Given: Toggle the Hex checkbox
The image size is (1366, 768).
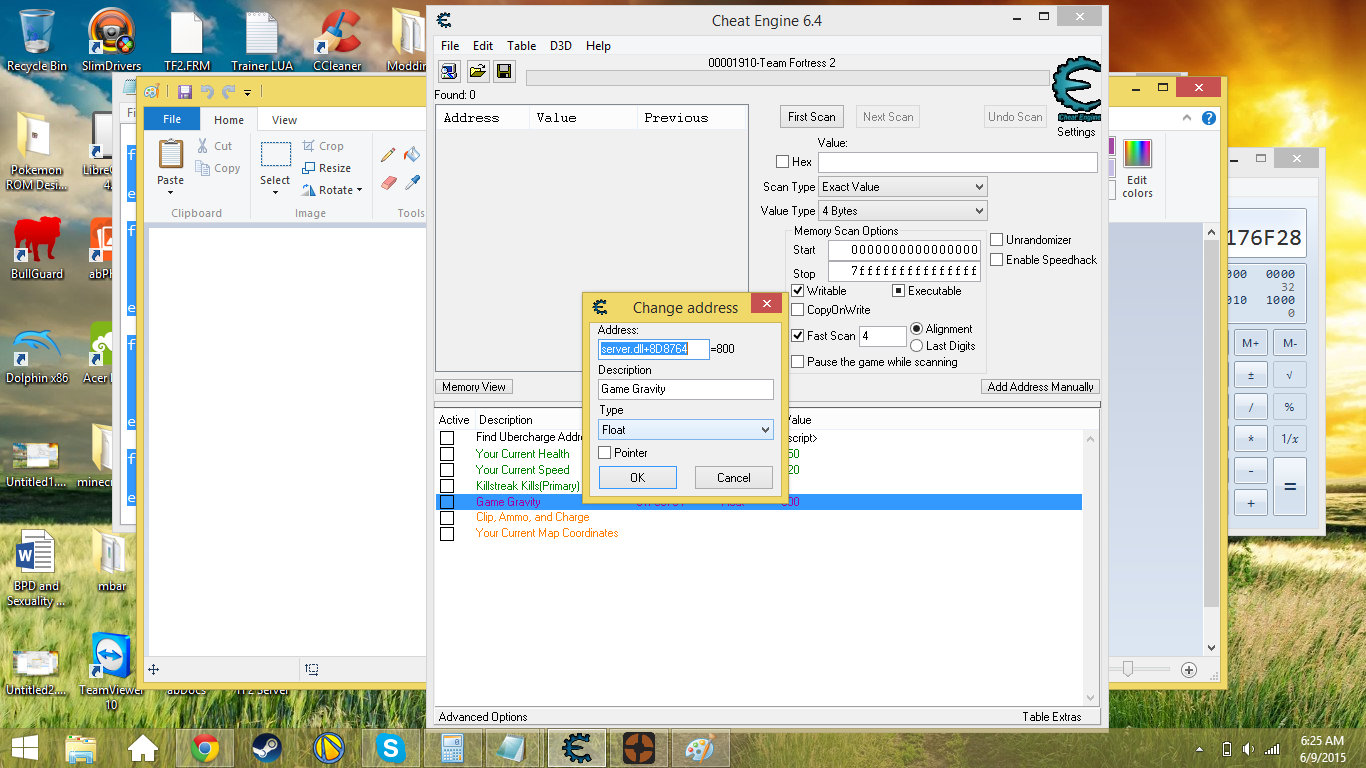Looking at the screenshot, I should 783,162.
